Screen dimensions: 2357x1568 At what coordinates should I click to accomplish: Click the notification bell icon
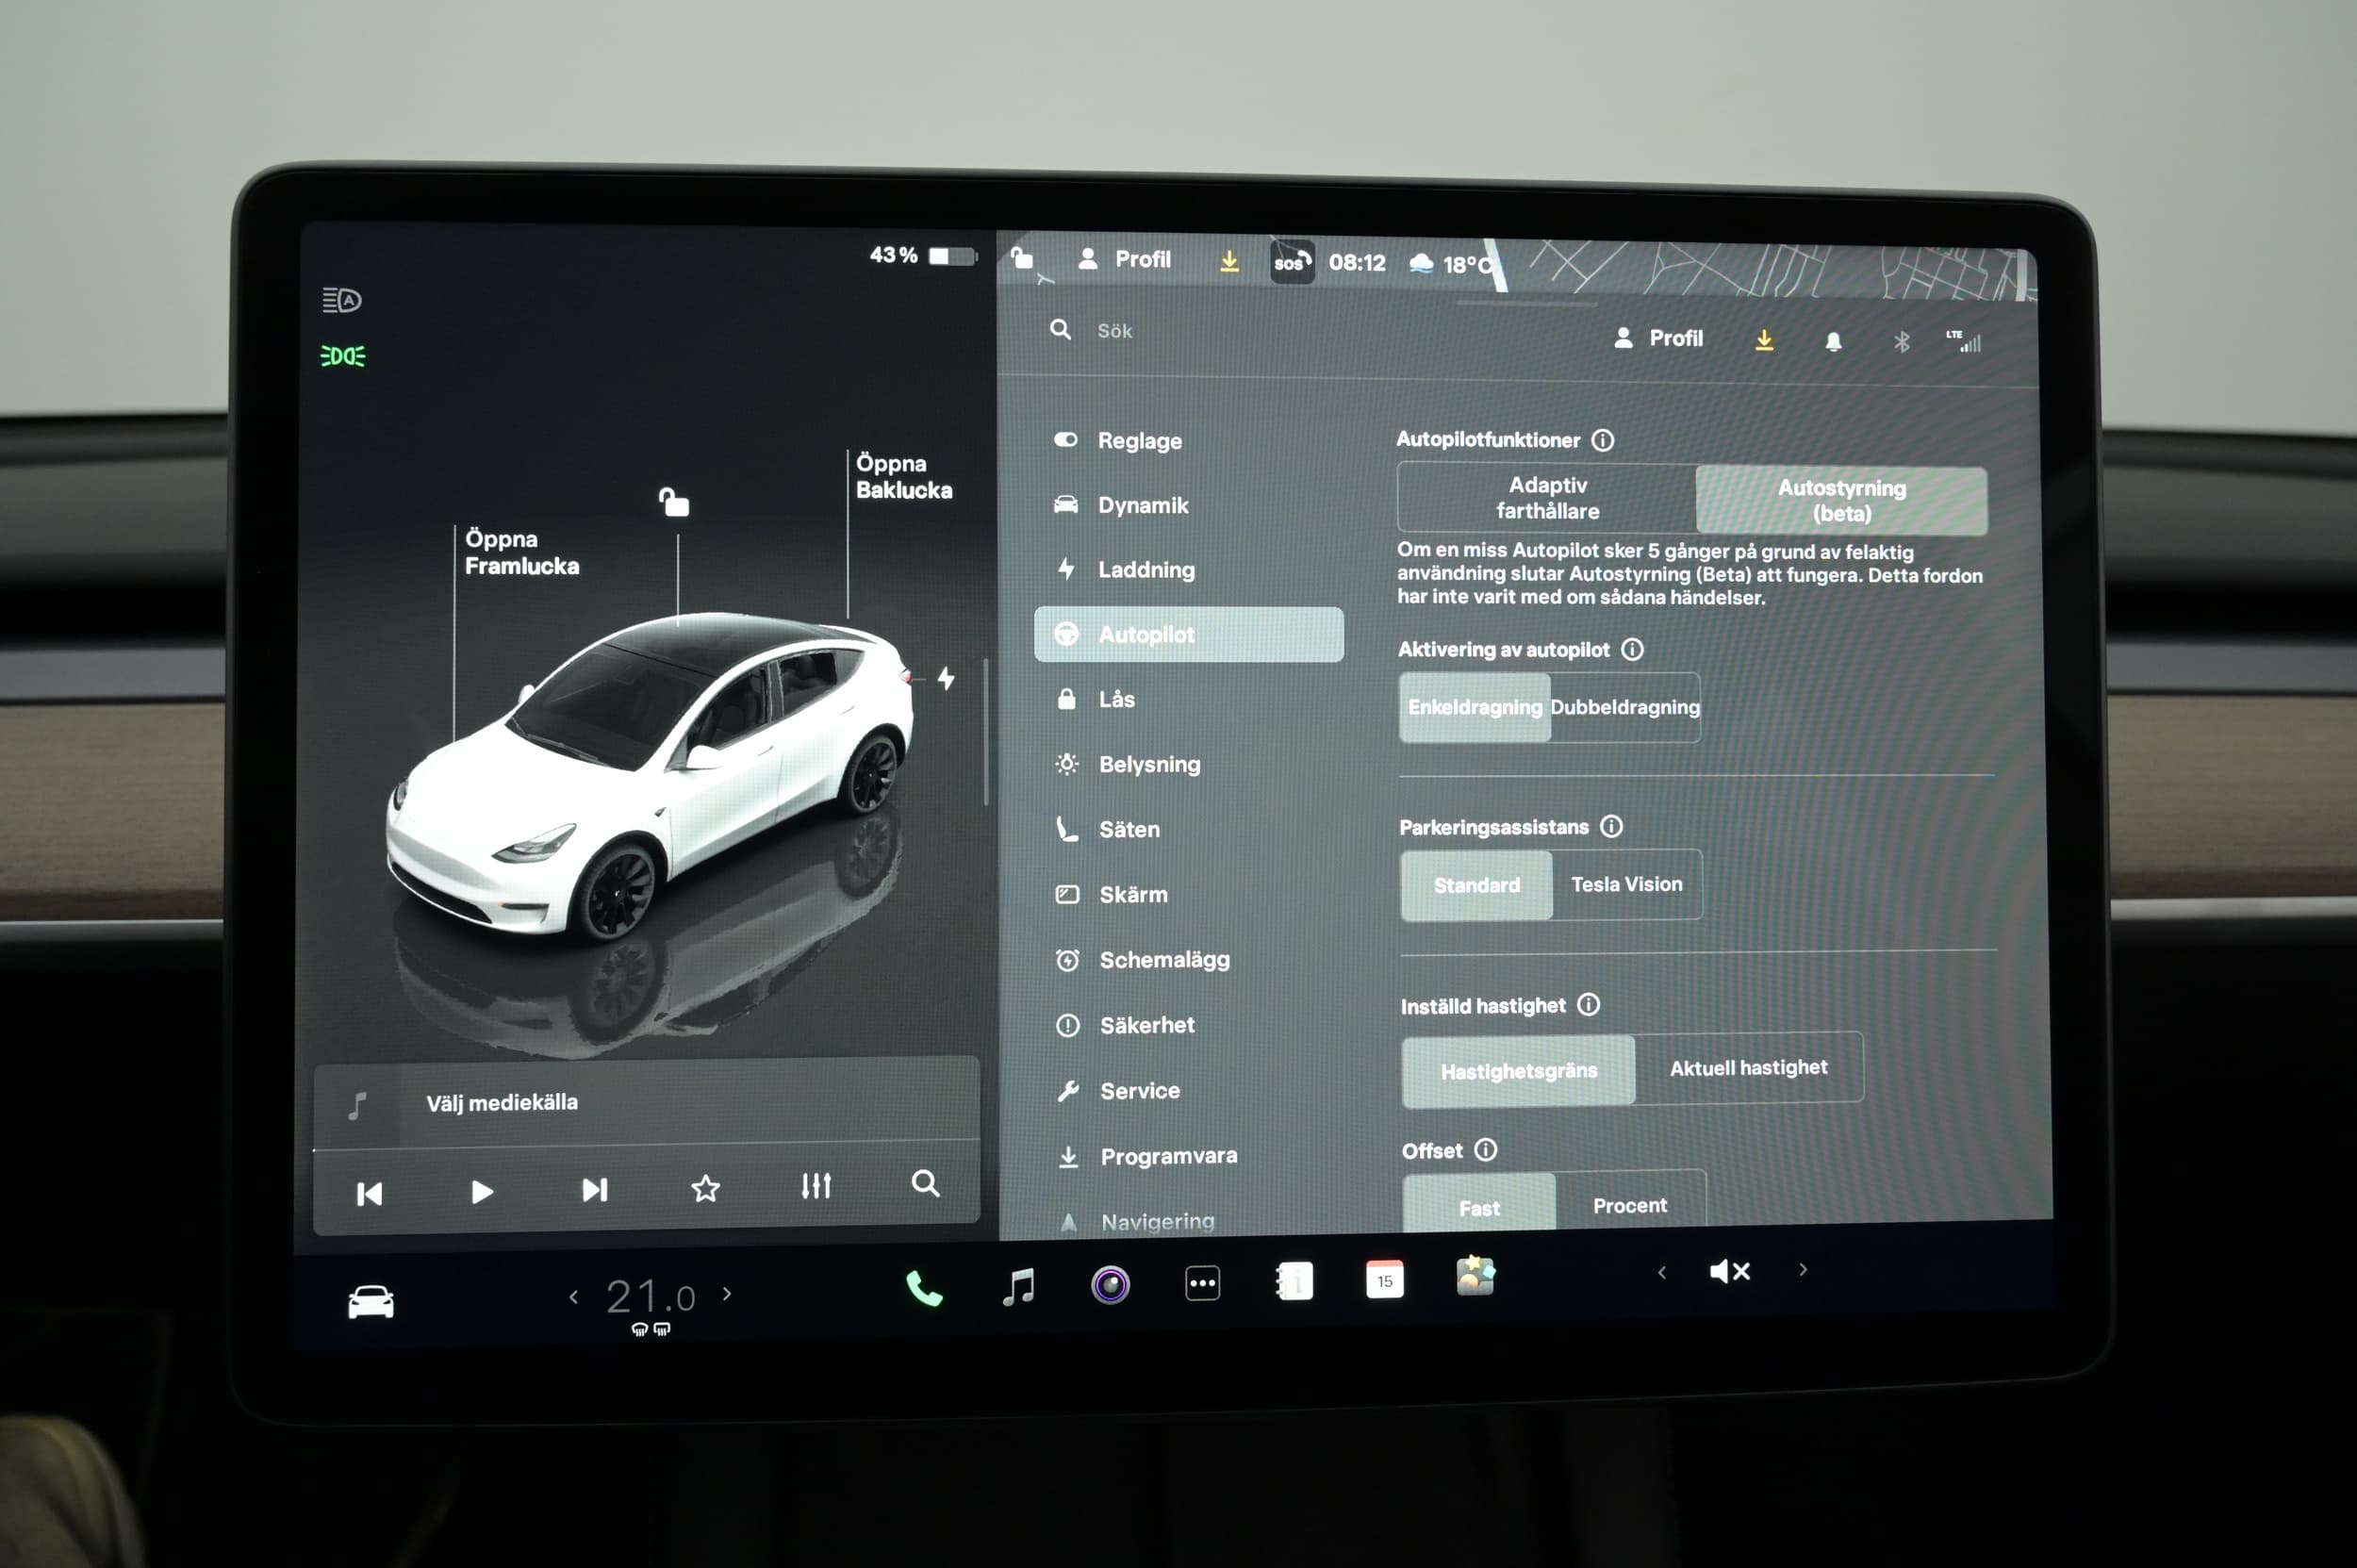[1833, 342]
